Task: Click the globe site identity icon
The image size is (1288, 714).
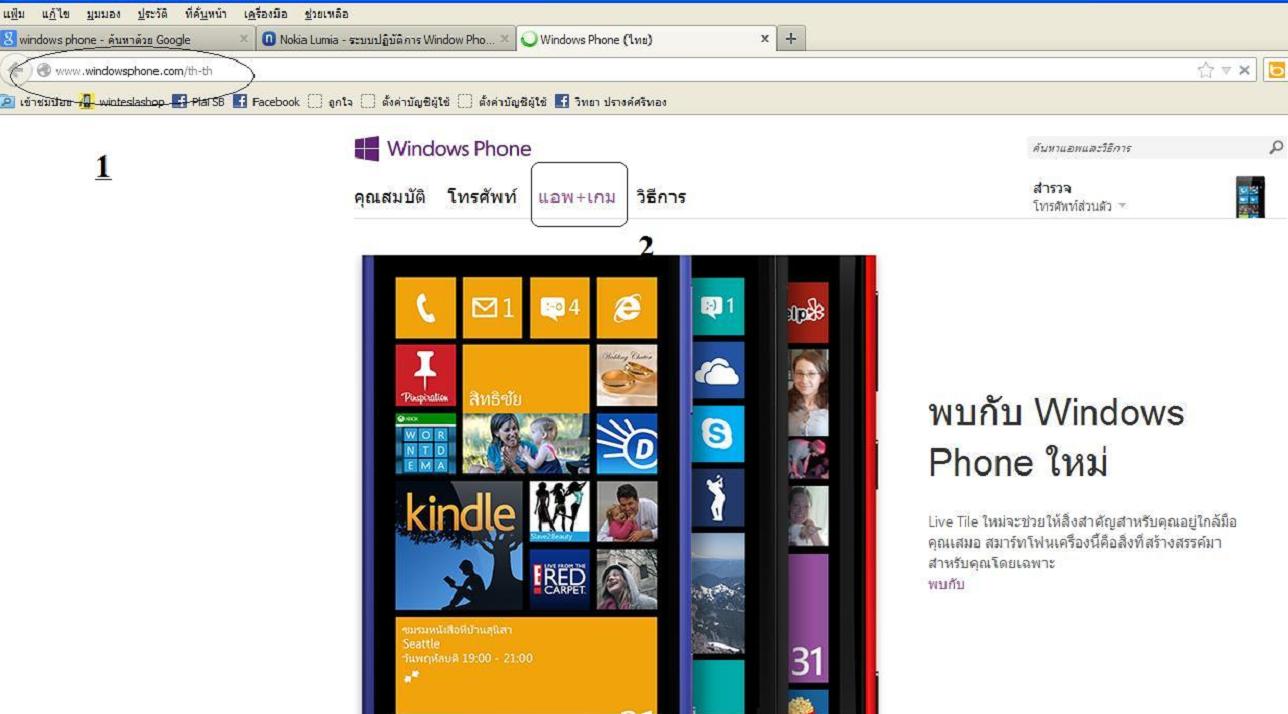Action: (x=43, y=70)
